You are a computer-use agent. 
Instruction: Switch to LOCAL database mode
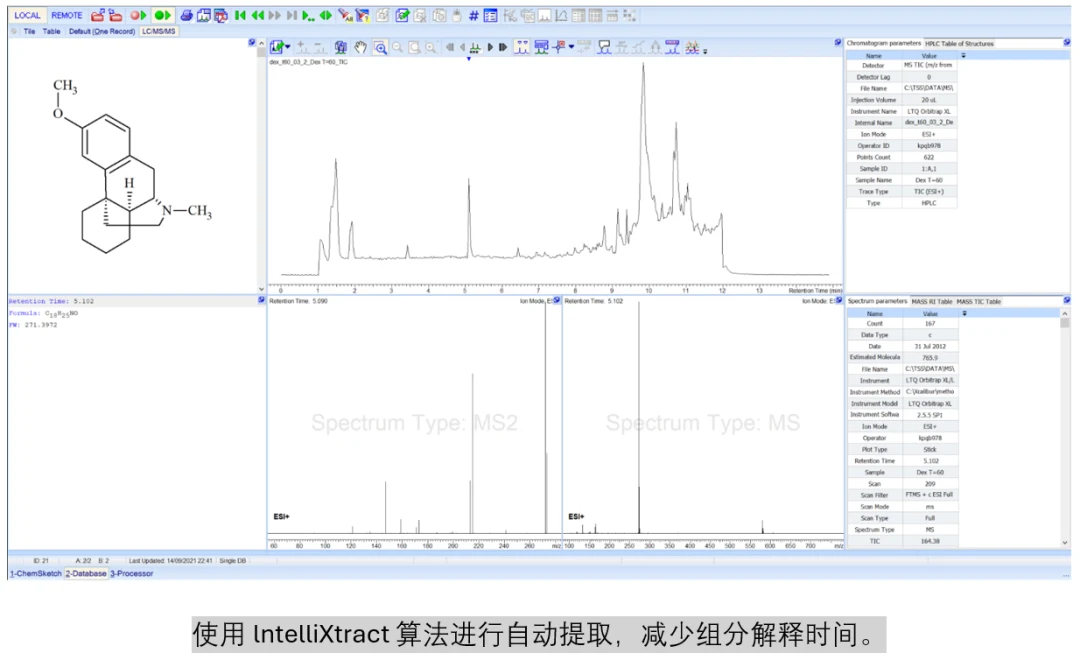pyautogui.click(x=28, y=15)
